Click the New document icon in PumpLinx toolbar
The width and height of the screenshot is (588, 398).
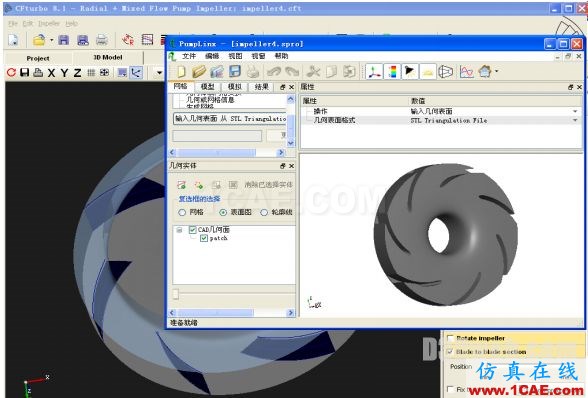(181, 71)
